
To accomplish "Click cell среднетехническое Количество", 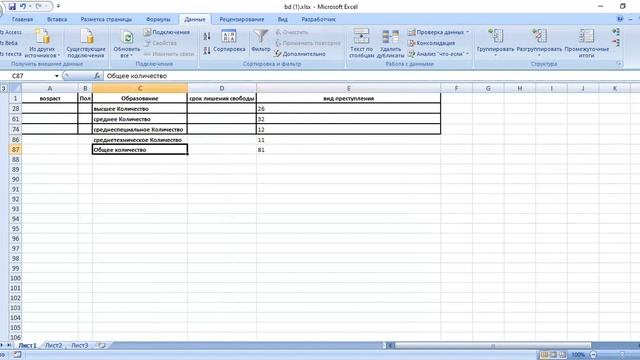I will coord(140,140).
